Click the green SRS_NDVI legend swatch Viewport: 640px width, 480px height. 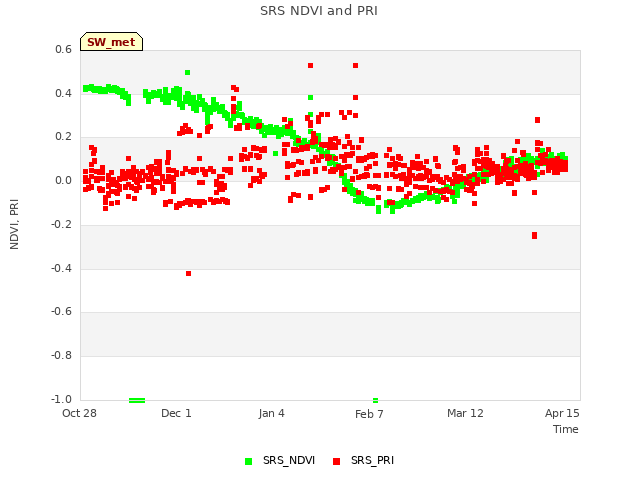click(249, 462)
